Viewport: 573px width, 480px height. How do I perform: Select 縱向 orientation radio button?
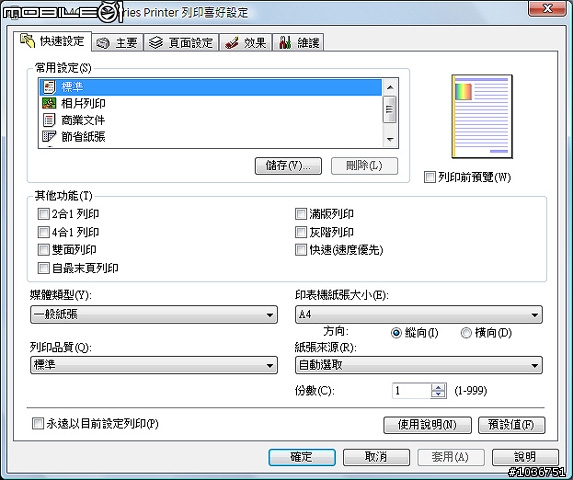pos(396,333)
